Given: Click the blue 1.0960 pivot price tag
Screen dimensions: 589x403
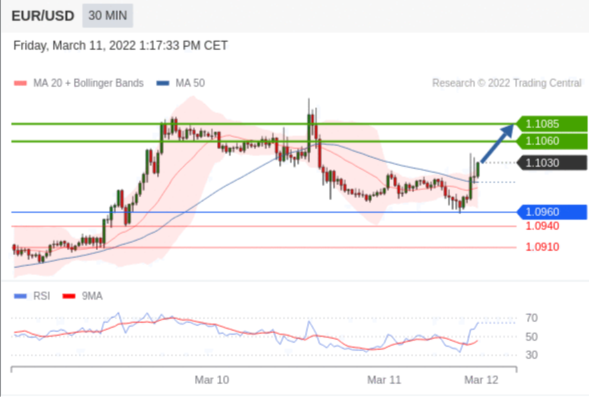Looking at the screenshot, I should pos(552,212).
